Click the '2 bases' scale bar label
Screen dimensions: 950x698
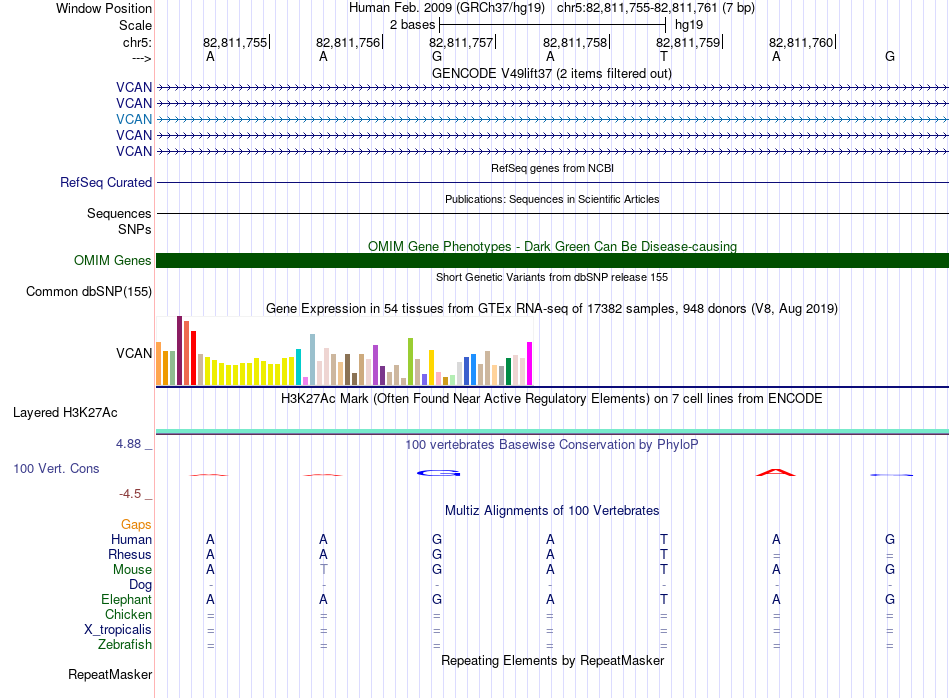413,25
